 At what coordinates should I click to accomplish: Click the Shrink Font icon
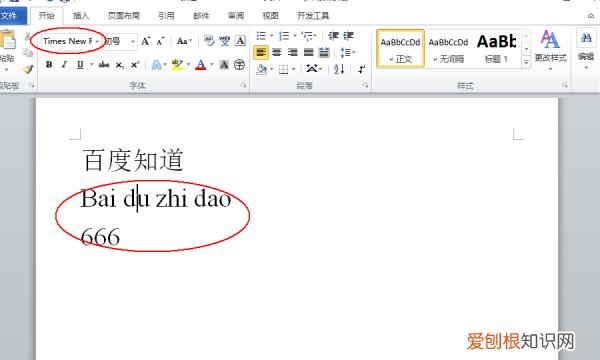click(160, 41)
